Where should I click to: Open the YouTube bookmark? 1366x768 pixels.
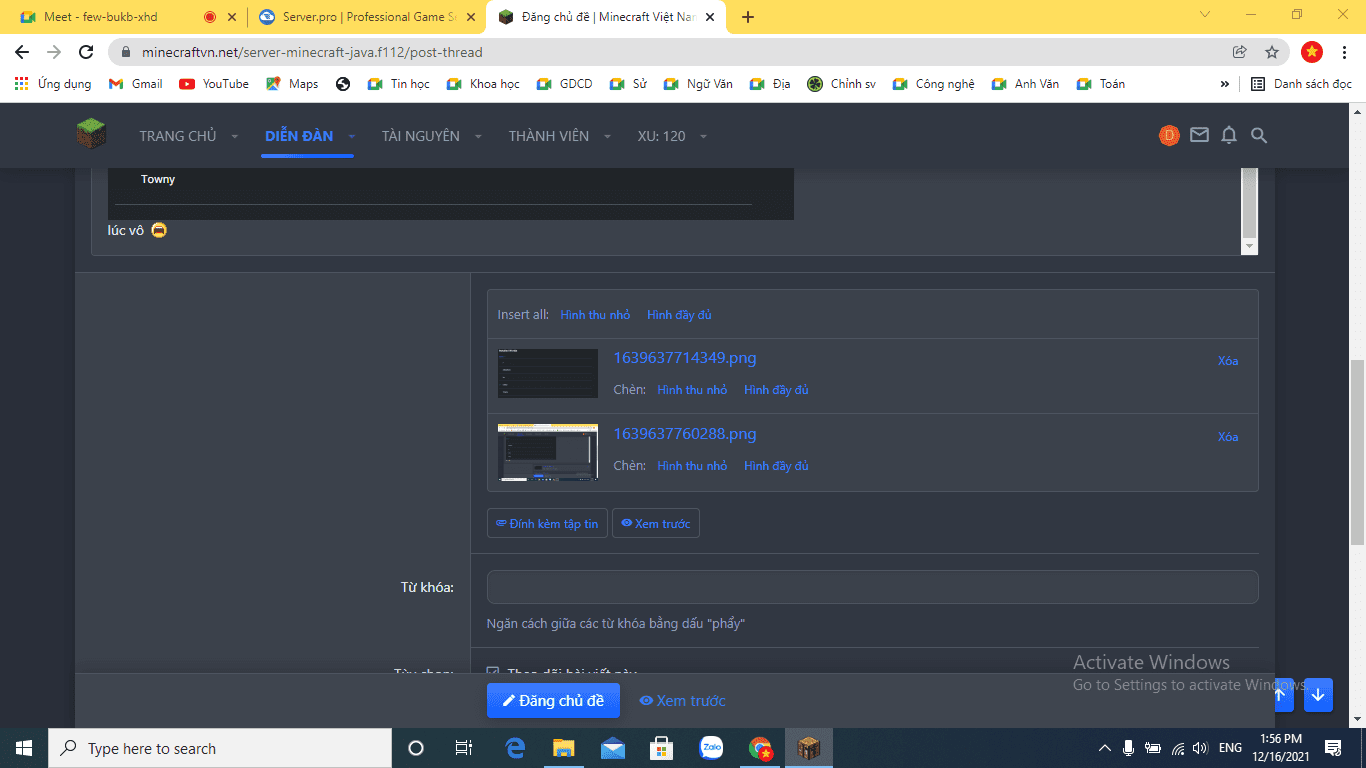(x=214, y=84)
